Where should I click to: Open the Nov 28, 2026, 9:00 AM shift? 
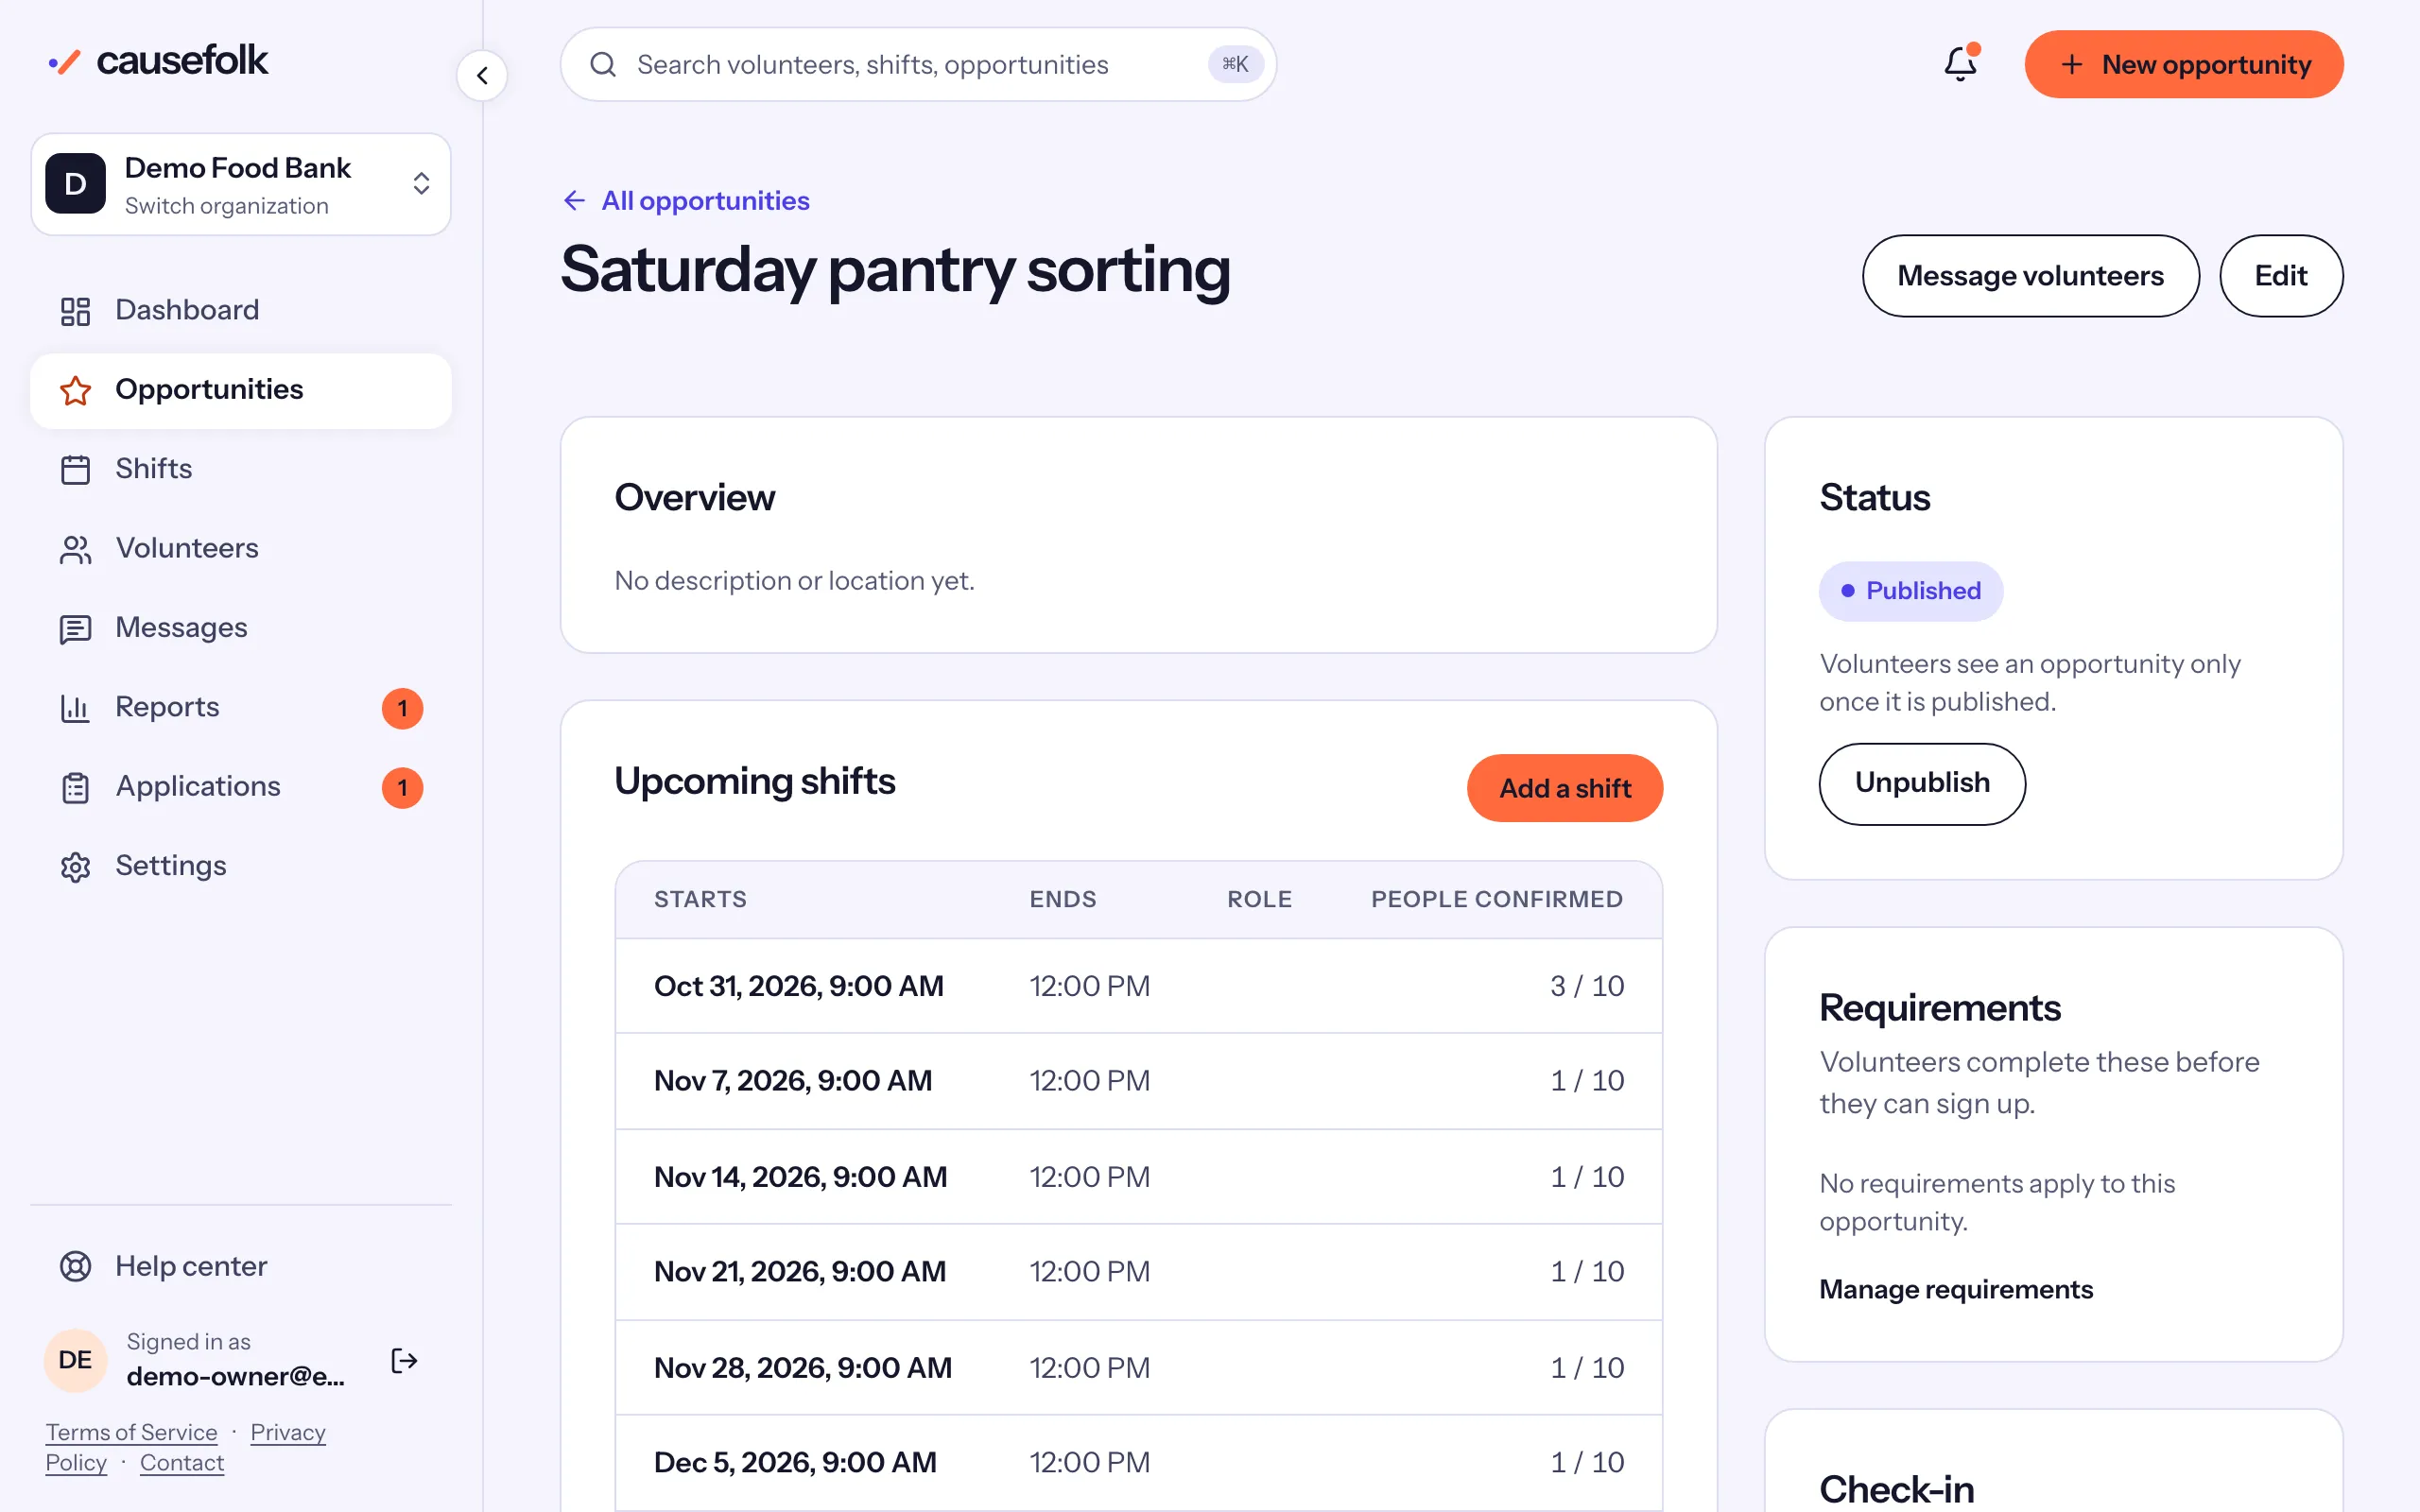(x=1138, y=1368)
